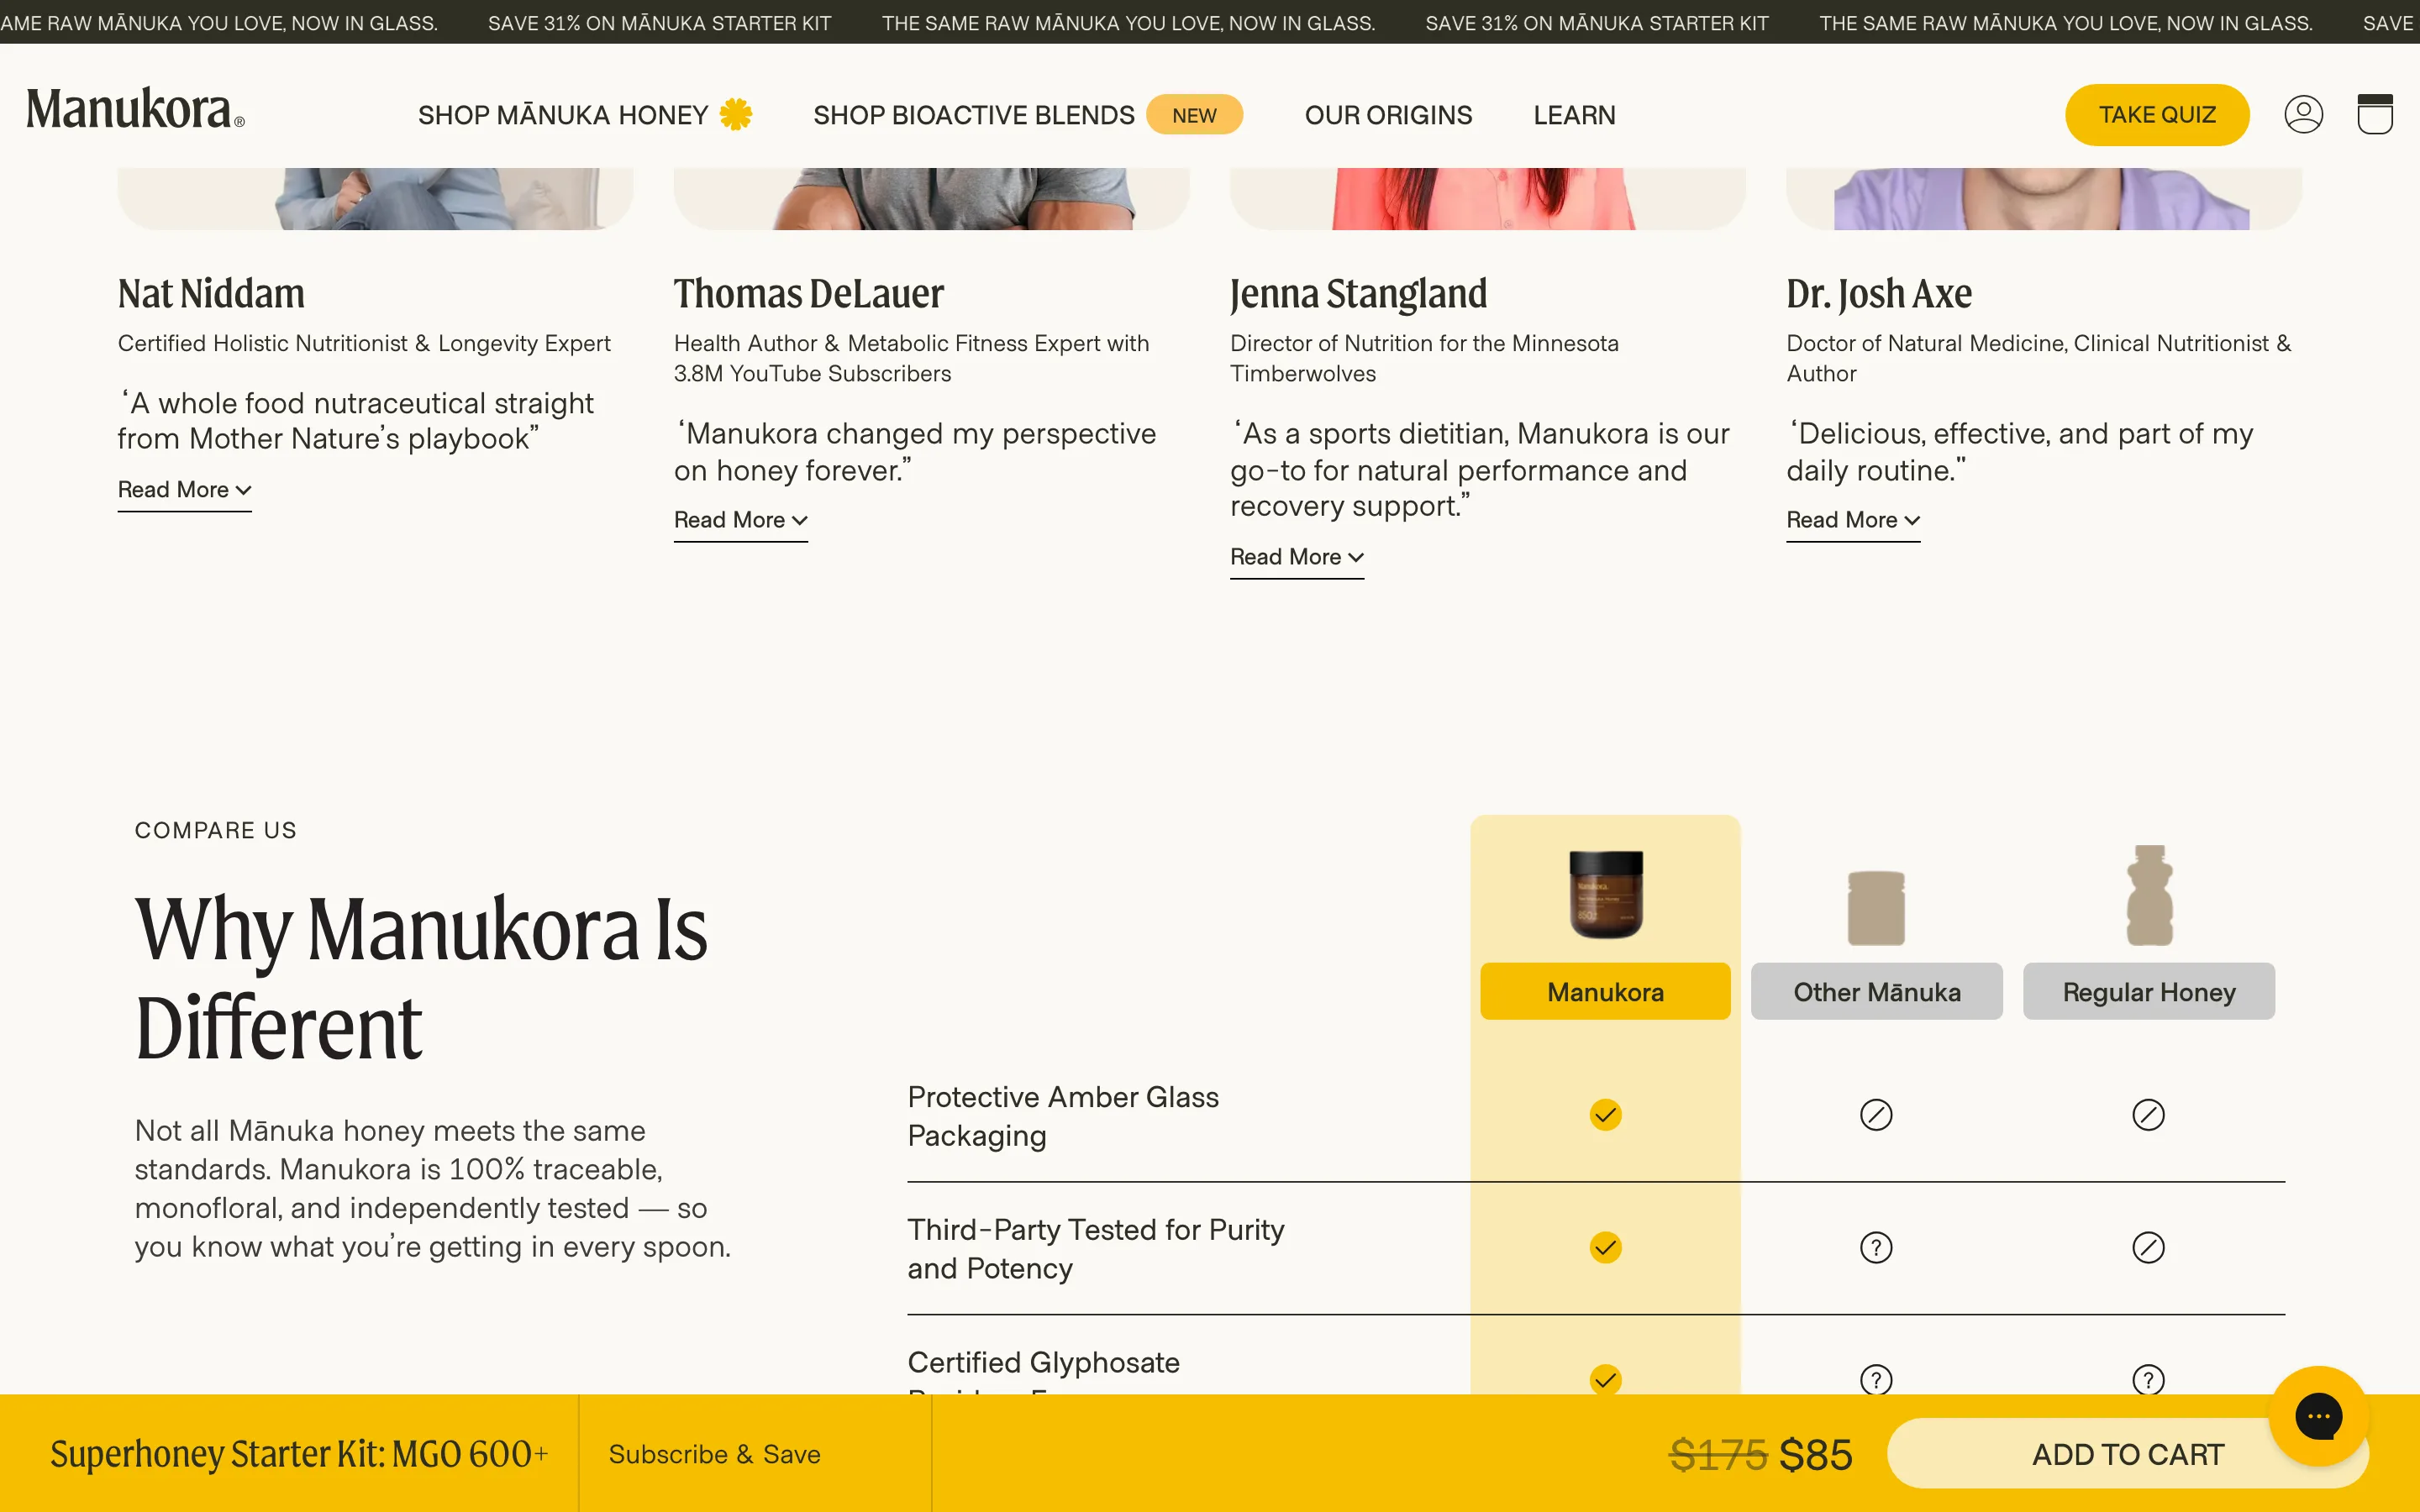This screenshot has height=1512, width=2420.
Task: Expand Read More under Dr. Josh Axe
Action: pos(1853,520)
